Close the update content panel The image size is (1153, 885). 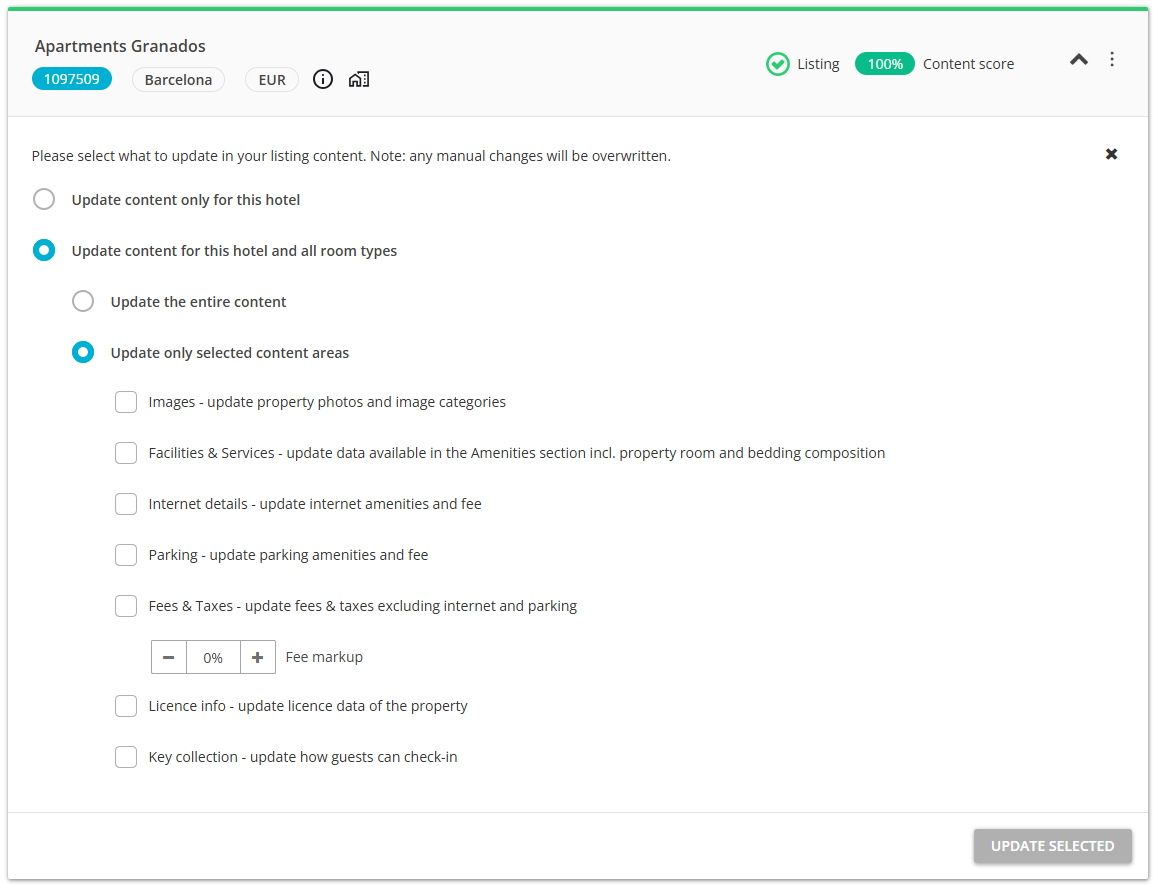pos(1111,154)
